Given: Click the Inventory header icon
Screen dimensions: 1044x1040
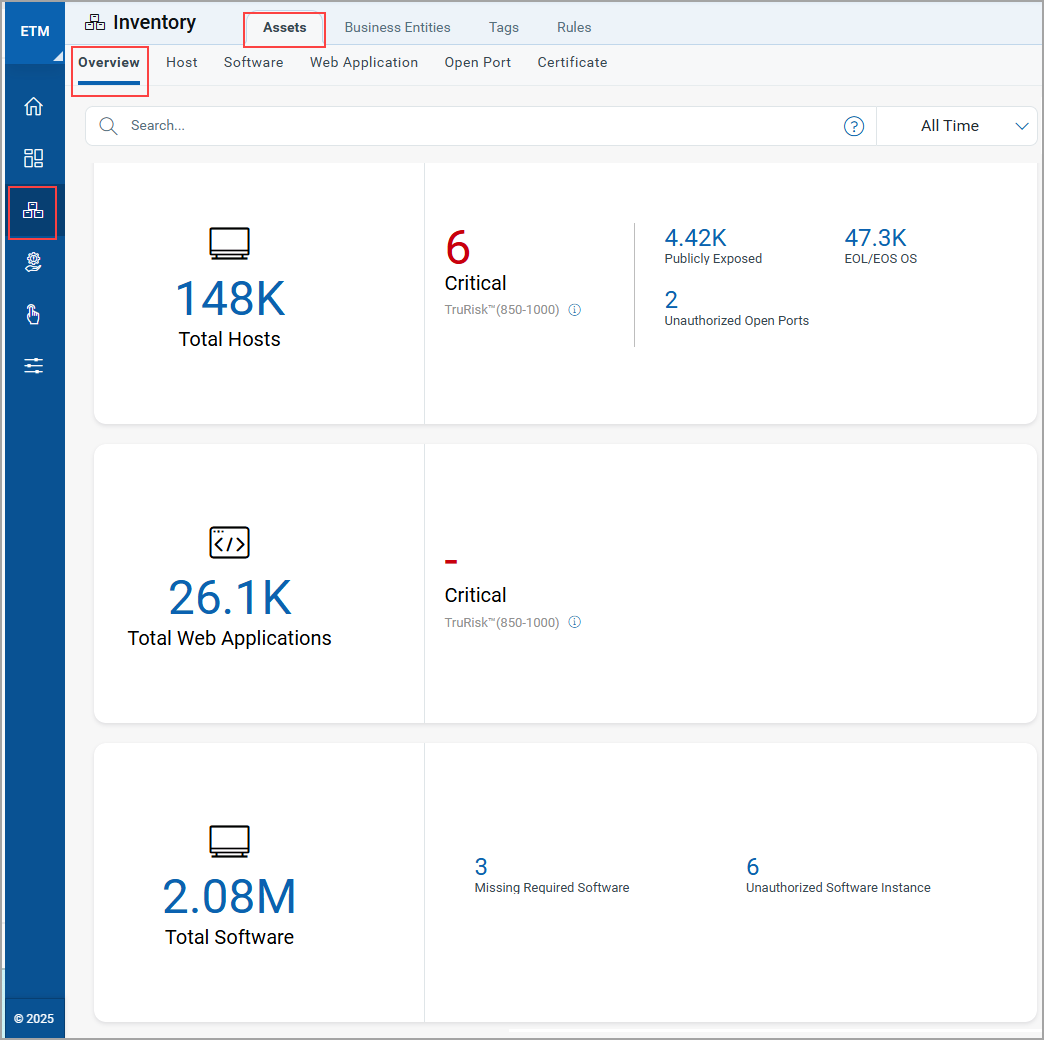Looking at the screenshot, I should tap(95, 23).
